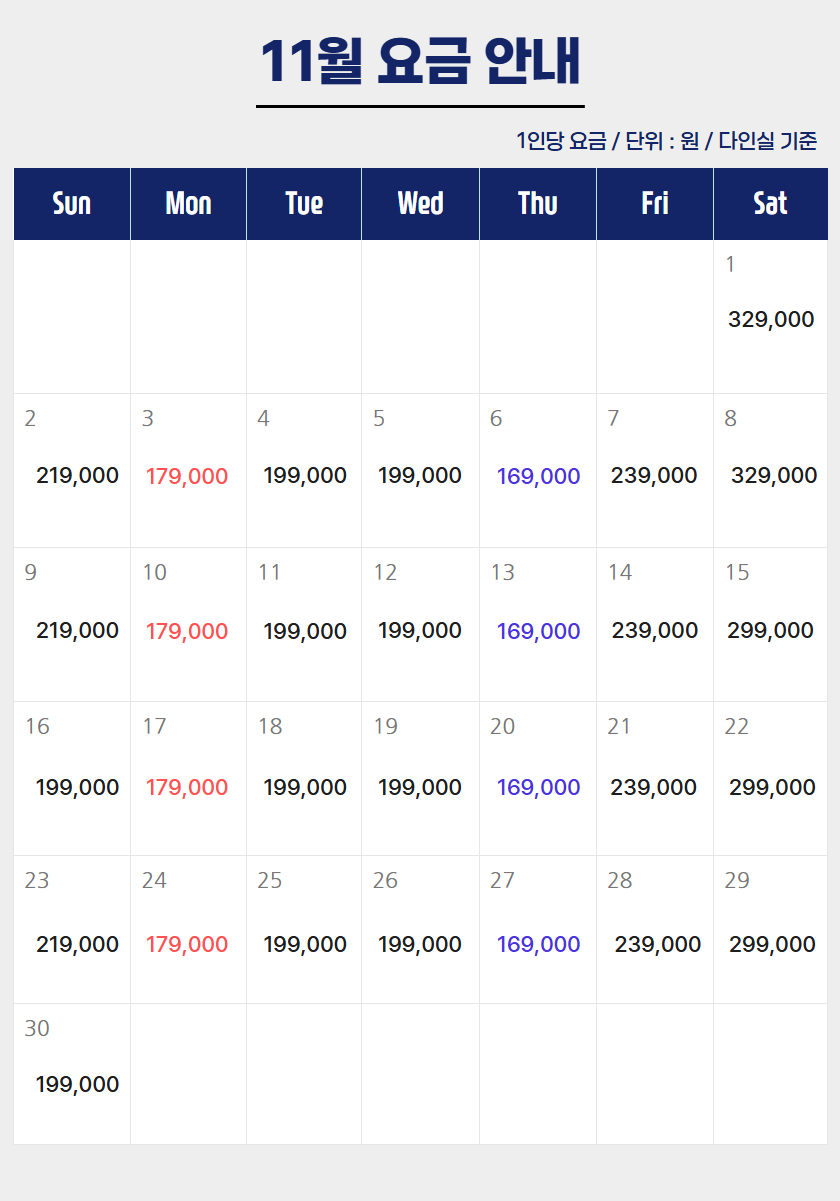The height and width of the screenshot is (1201, 840).
Task: Click the 299,000 price on the 22nd
Action: point(772,788)
